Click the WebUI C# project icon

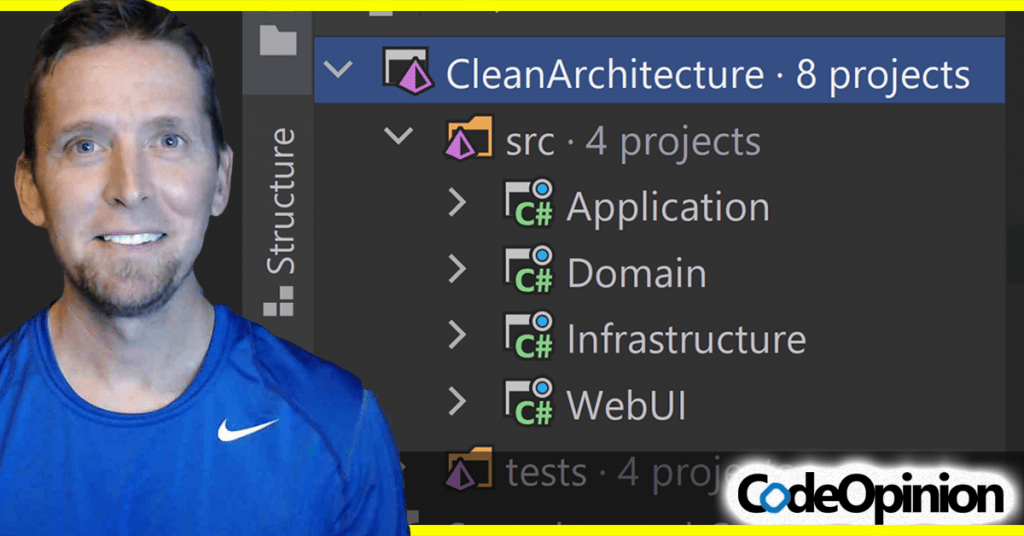click(x=528, y=403)
